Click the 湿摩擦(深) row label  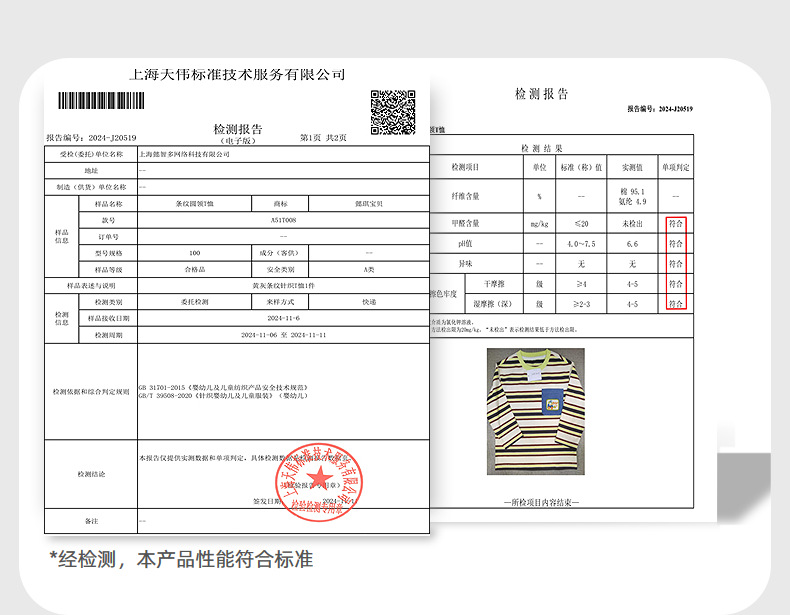tap(493, 304)
